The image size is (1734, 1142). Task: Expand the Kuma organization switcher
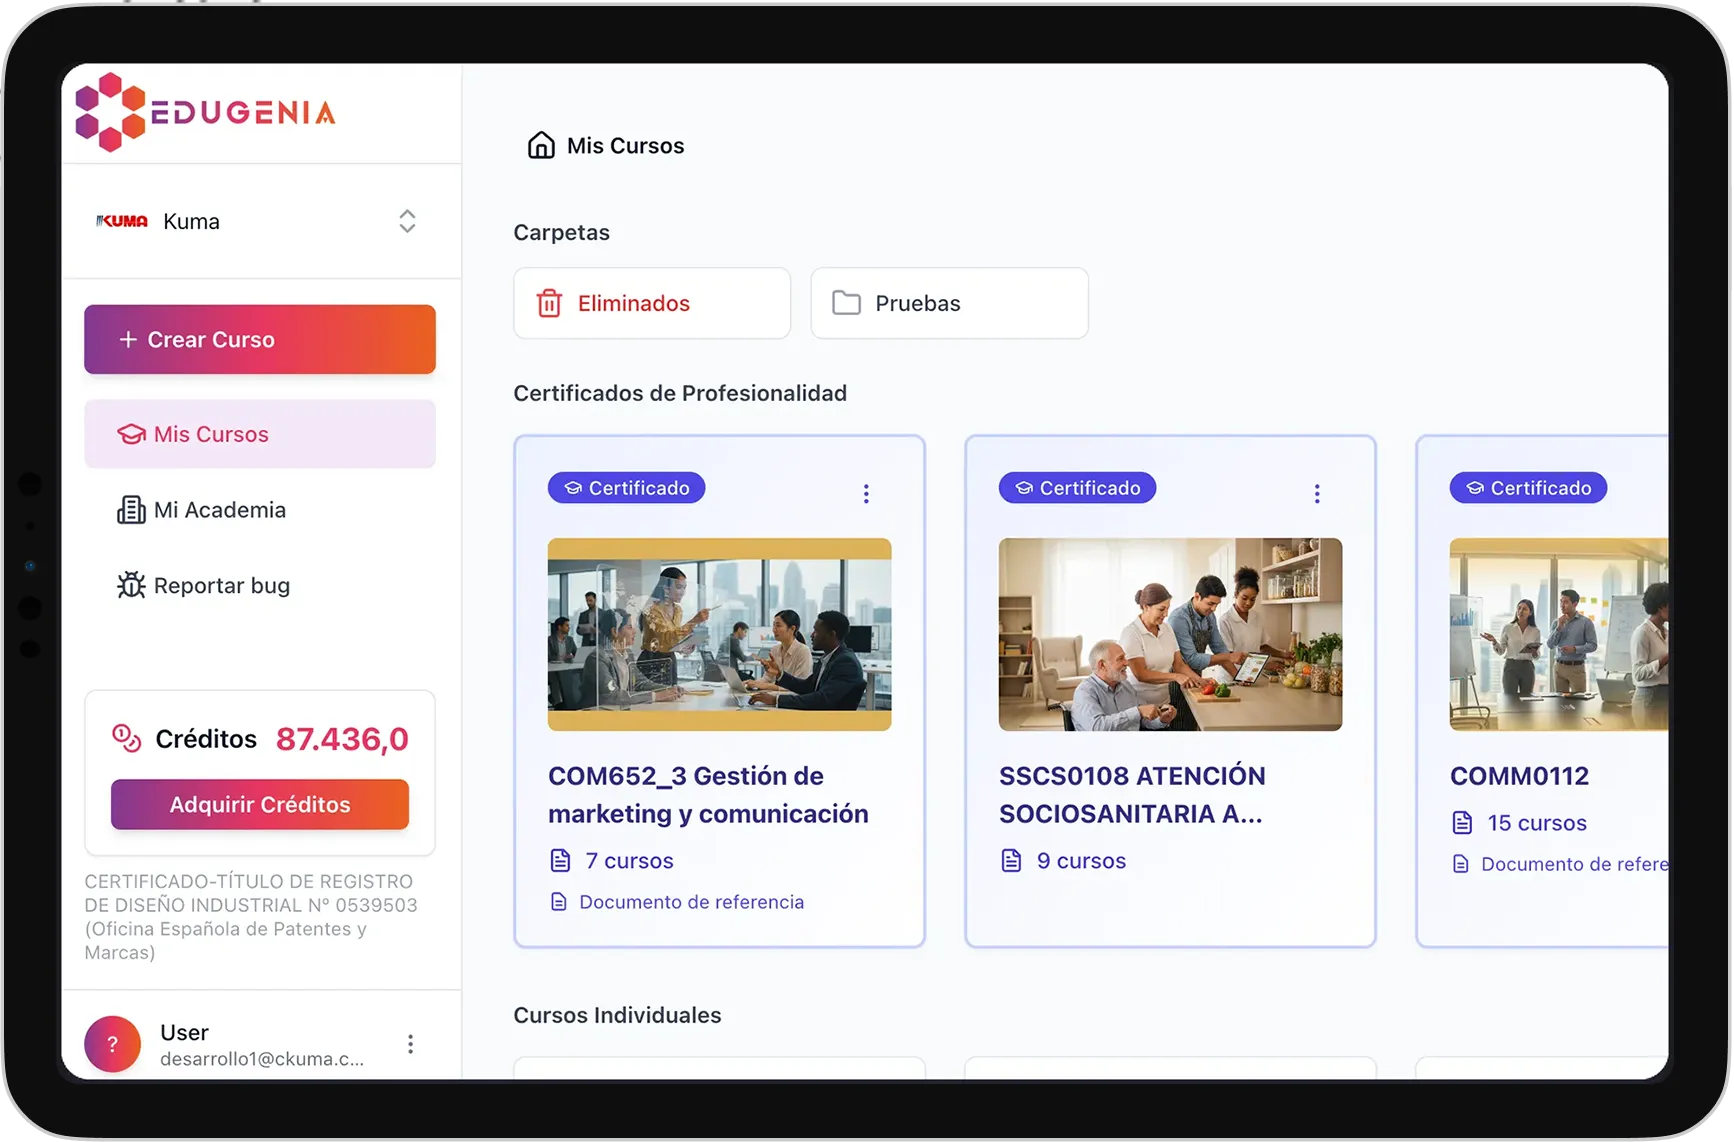coord(406,221)
